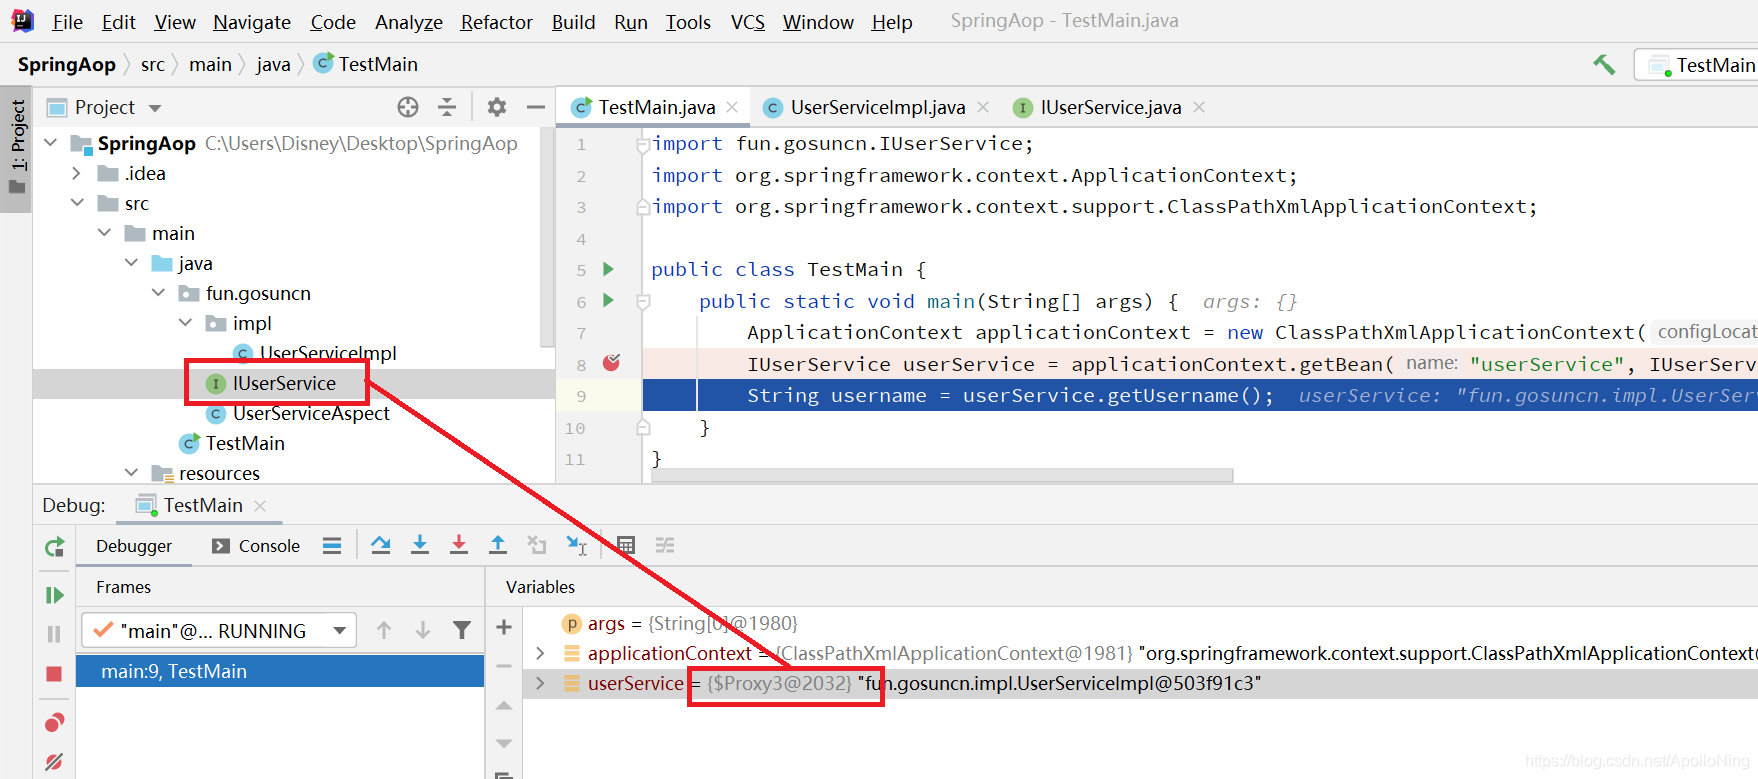
Task: Click the Build project hammer icon
Action: point(1604,65)
